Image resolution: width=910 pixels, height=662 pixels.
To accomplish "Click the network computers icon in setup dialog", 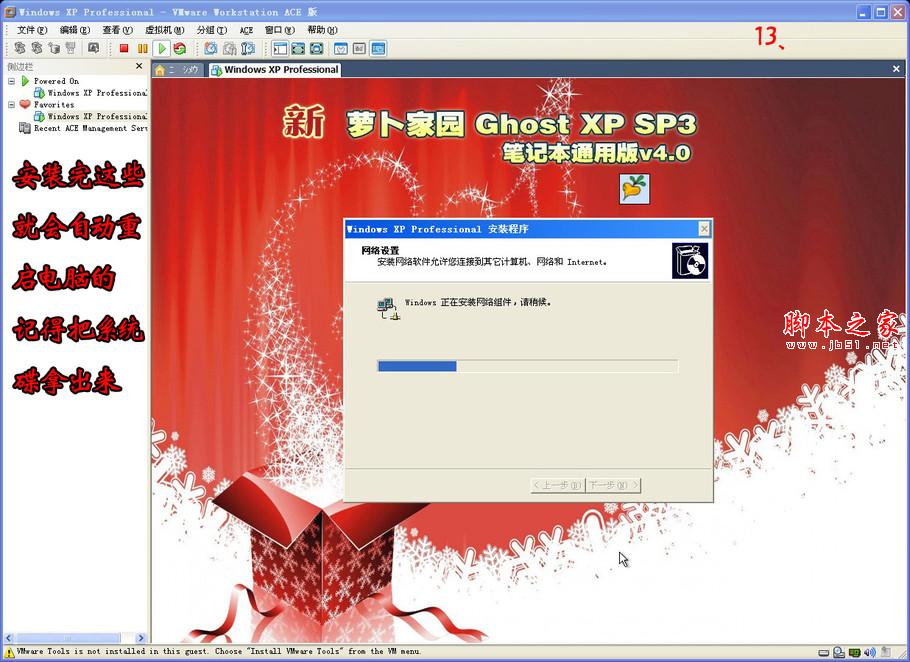I will [x=388, y=308].
